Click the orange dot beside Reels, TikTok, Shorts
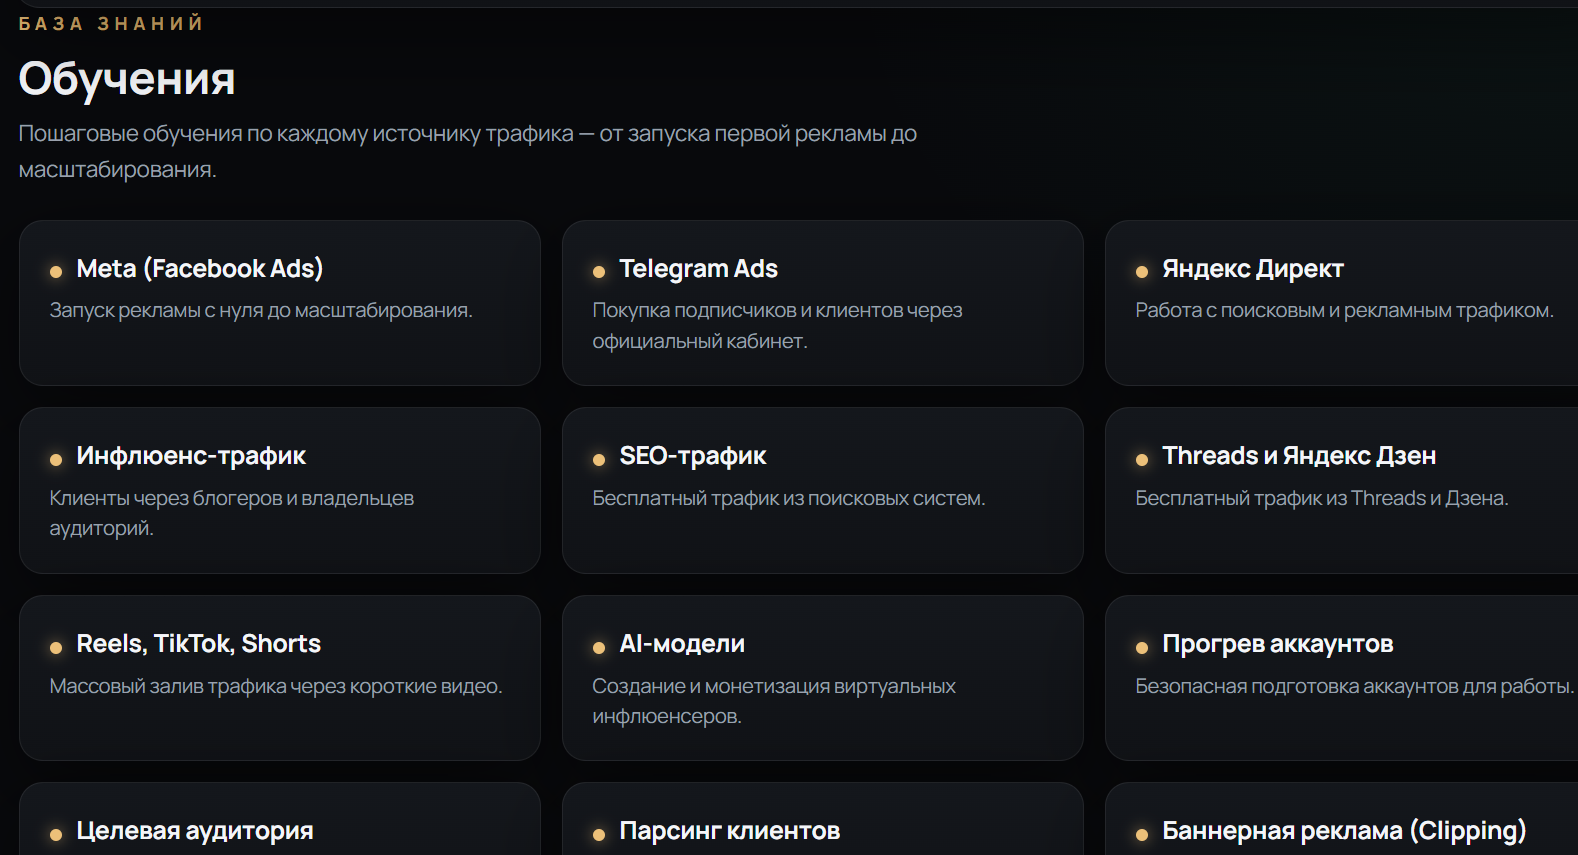The image size is (1578, 855). point(56,648)
